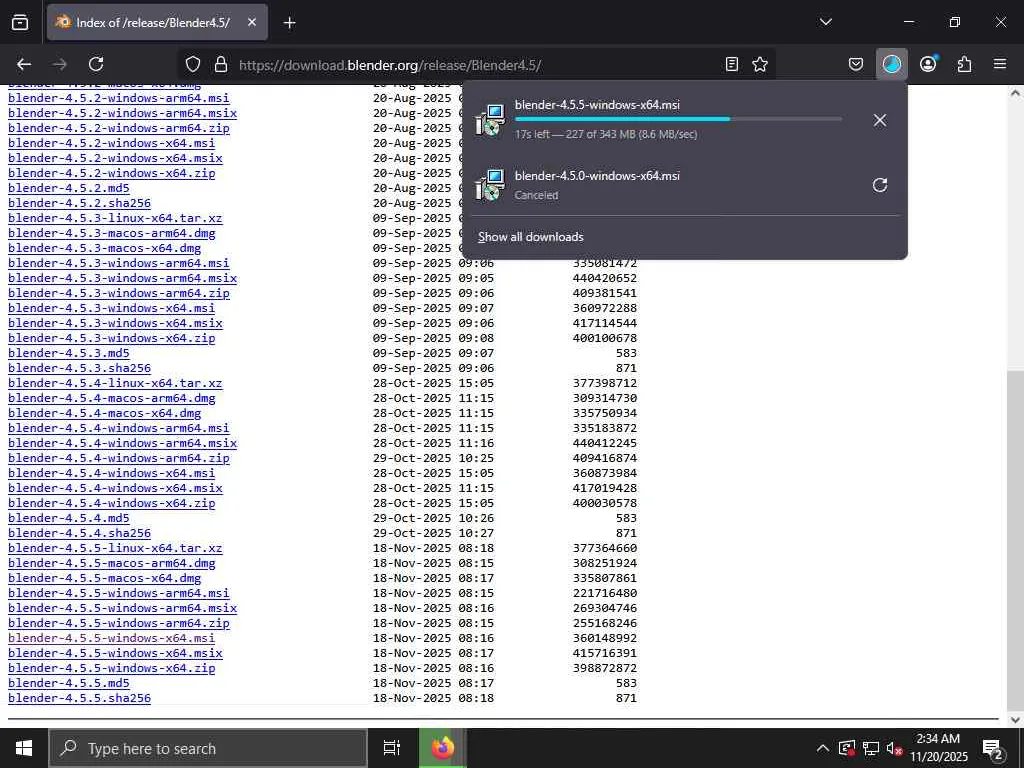Reload the current page
This screenshot has width=1024, height=768.
(x=96, y=64)
